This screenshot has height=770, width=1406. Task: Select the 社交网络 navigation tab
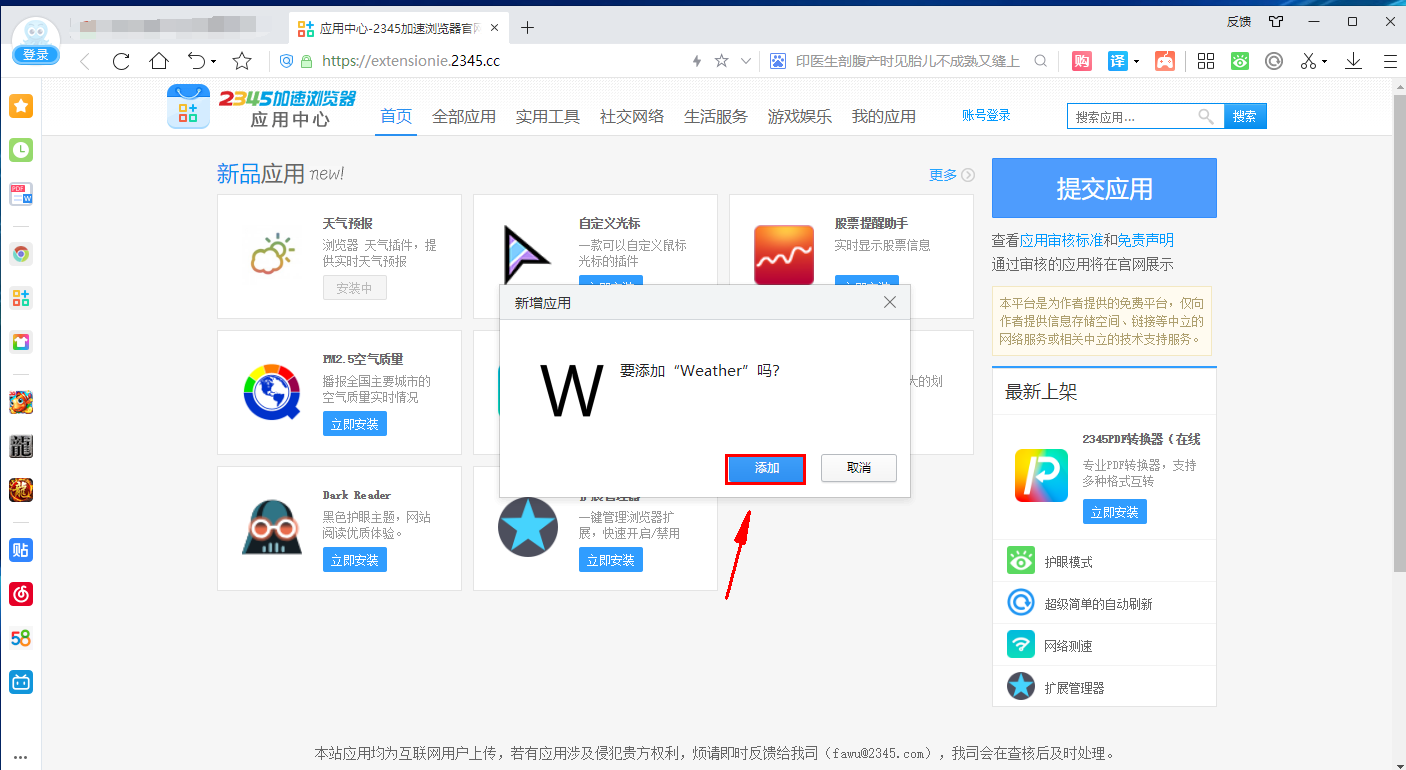632,116
